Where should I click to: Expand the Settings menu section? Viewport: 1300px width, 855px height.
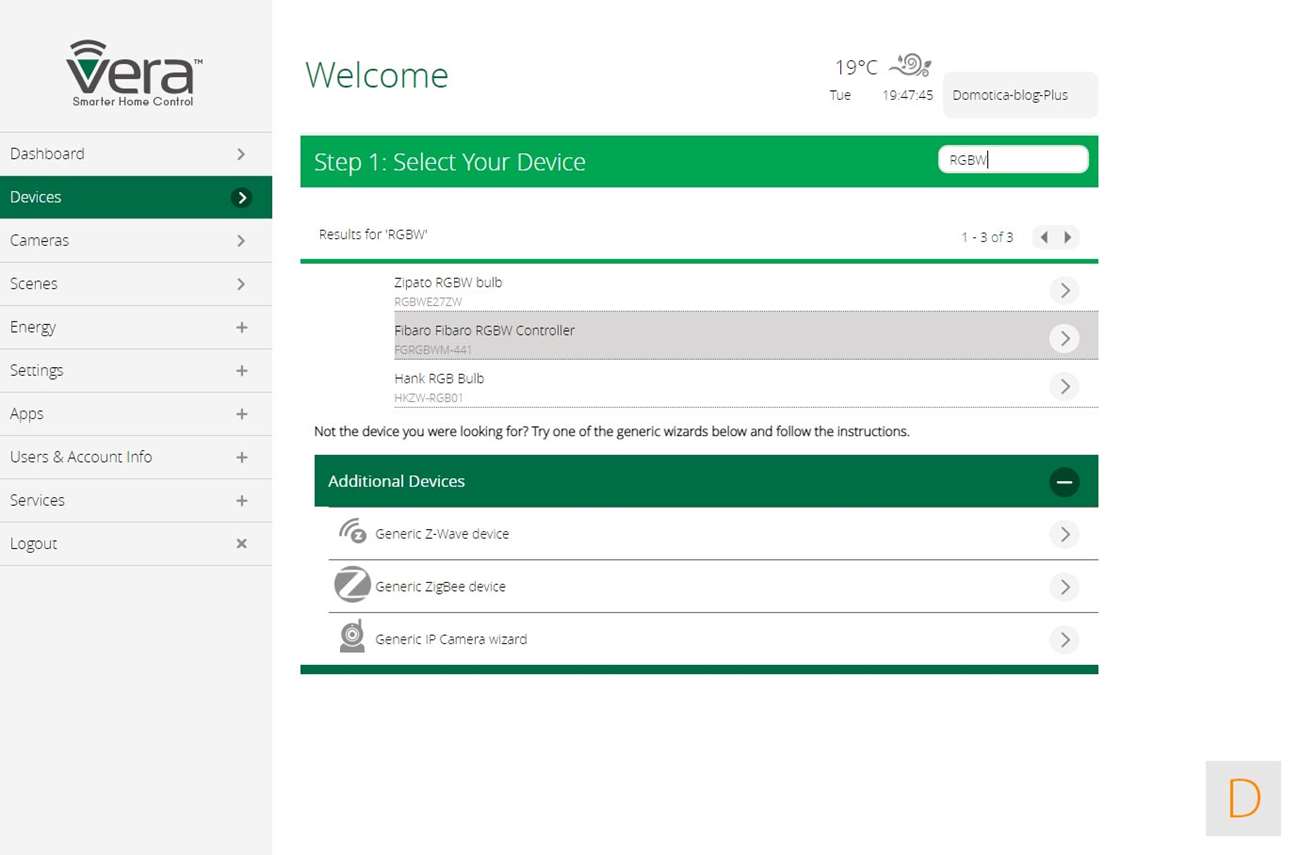[x=241, y=371]
